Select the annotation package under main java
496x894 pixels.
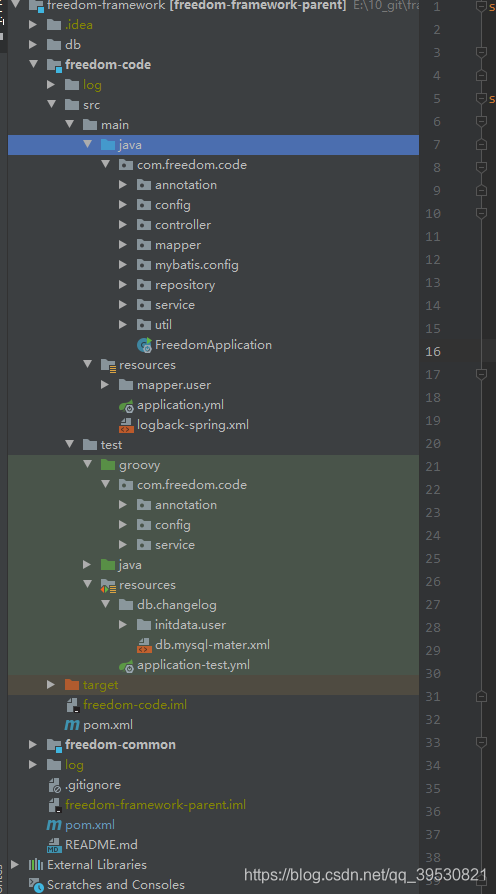click(x=186, y=185)
